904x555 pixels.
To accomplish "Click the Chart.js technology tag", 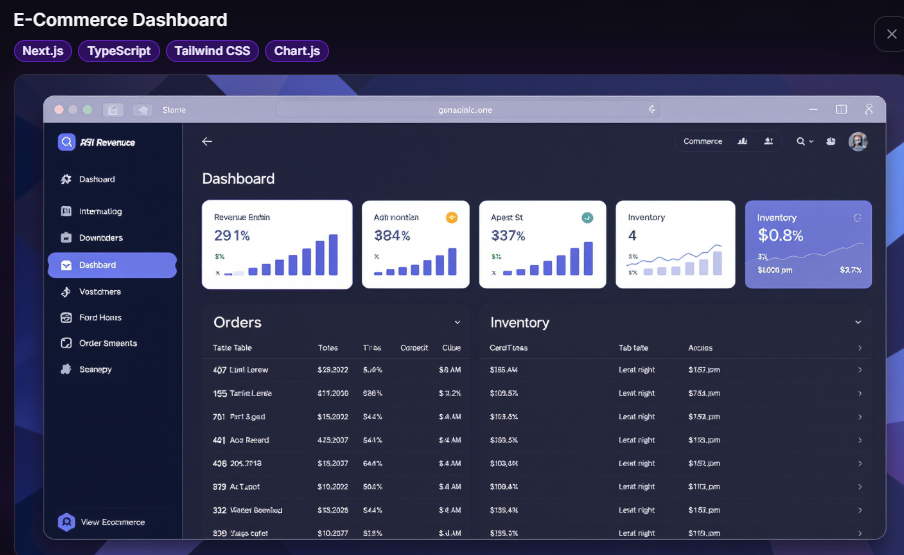I will pos(297,51).
